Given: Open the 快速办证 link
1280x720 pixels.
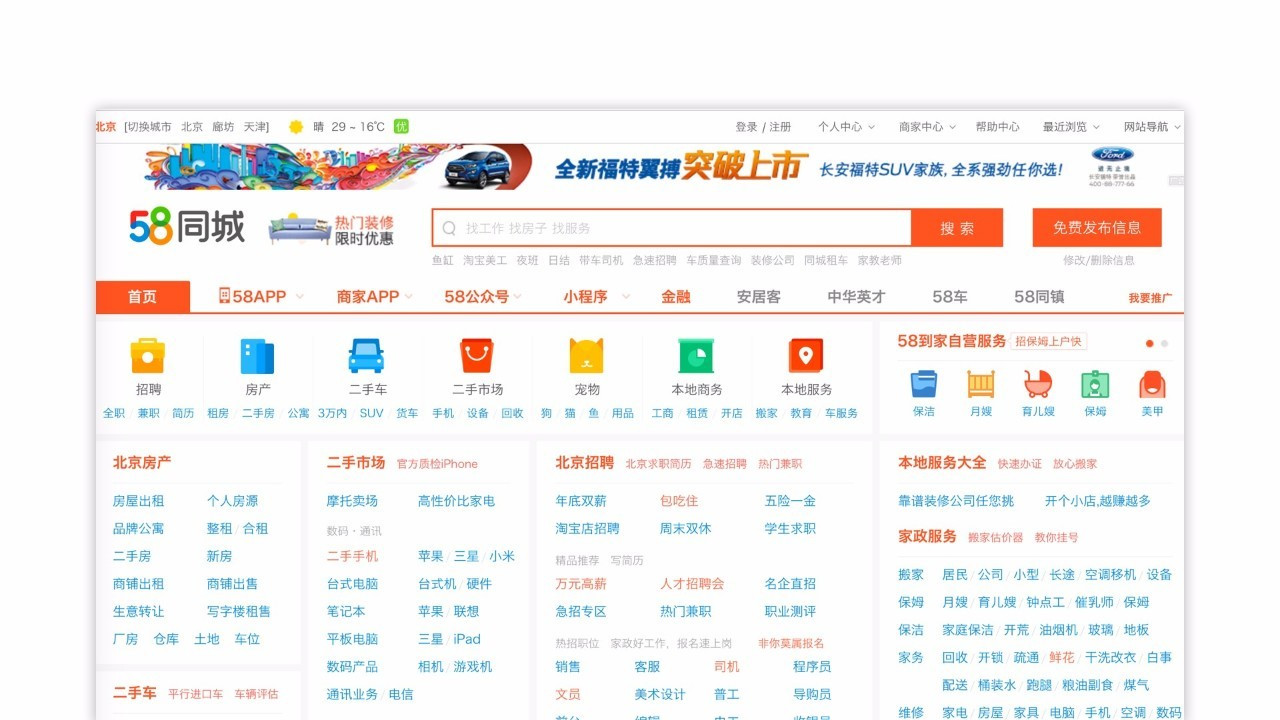Looking at the screenshot, I should (x=1019, y=464).
